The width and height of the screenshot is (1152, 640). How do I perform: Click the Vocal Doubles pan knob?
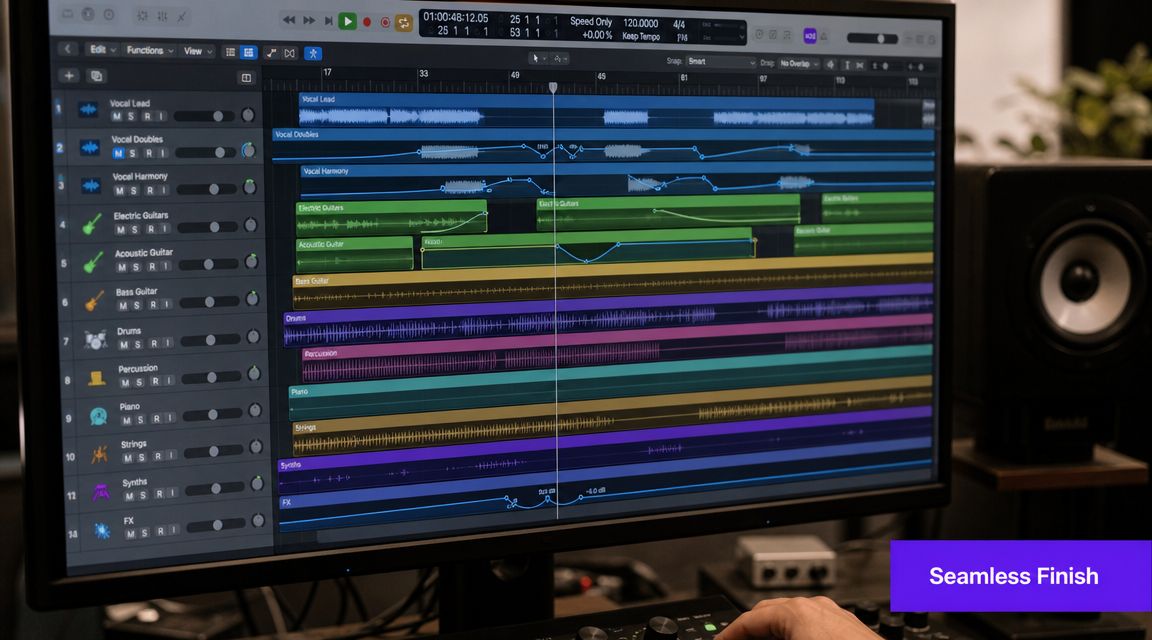click(x=248, y=151)
